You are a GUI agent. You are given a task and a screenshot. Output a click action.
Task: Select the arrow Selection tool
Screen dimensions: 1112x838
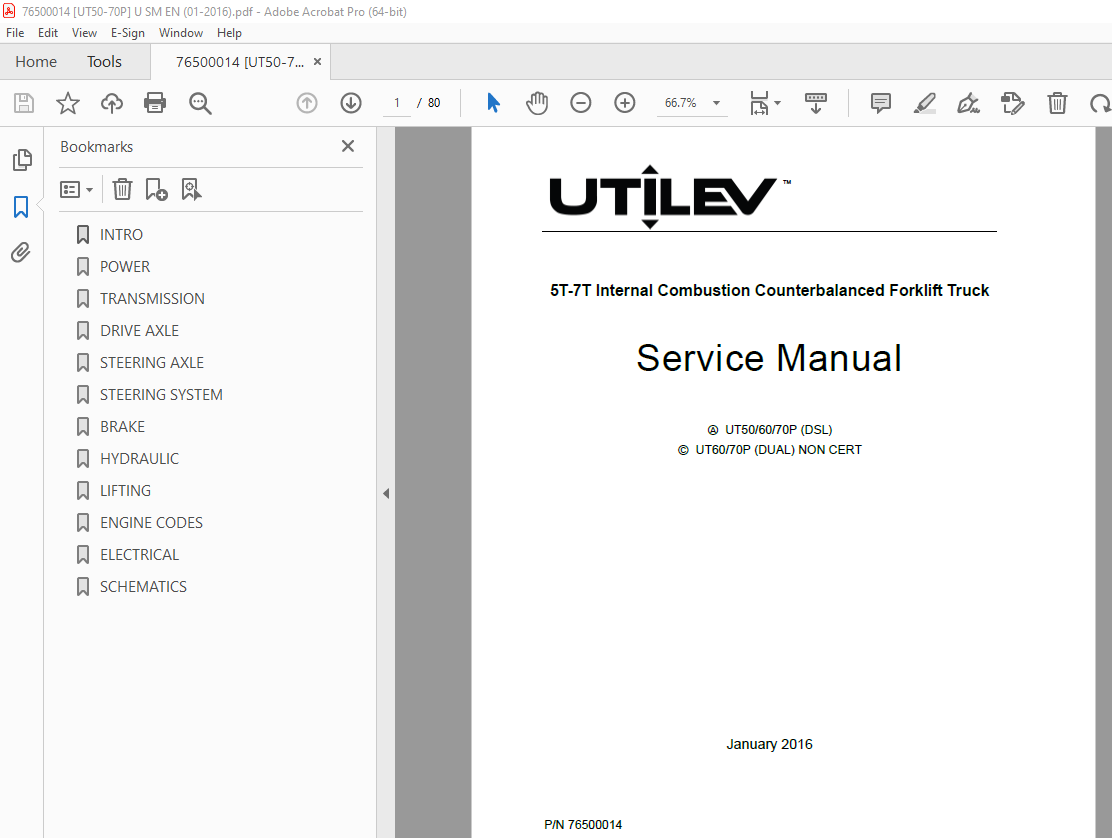[x=494, y=104]
